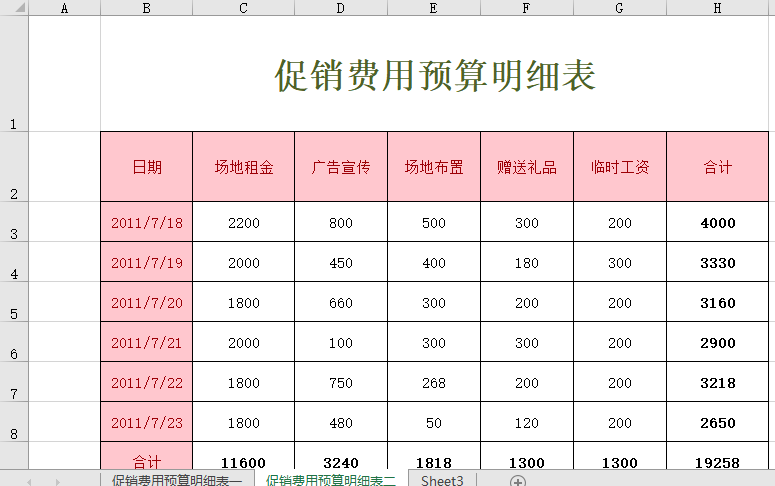
Task: Select the 场地租金 total cell 11600
Action: coord(243,463)
